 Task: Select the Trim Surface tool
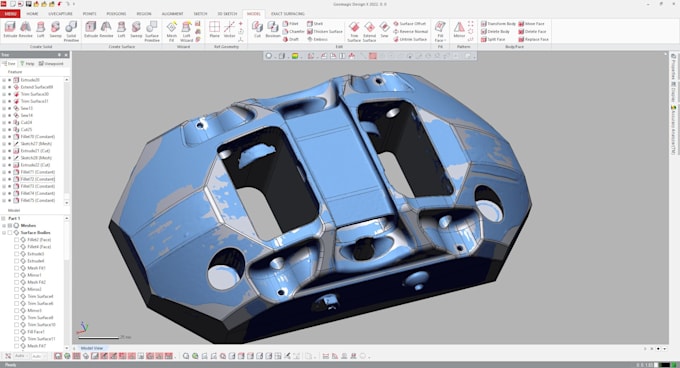coord(354,31)
